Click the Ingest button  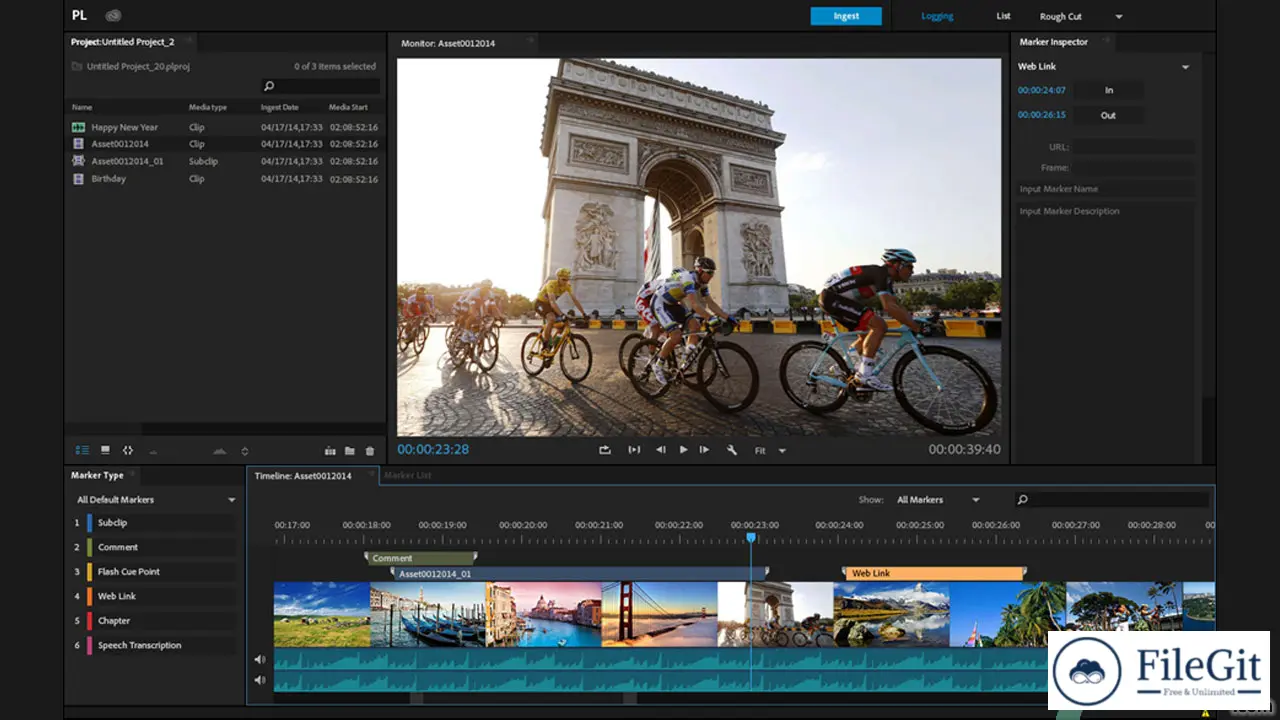(x=846, y=16)
